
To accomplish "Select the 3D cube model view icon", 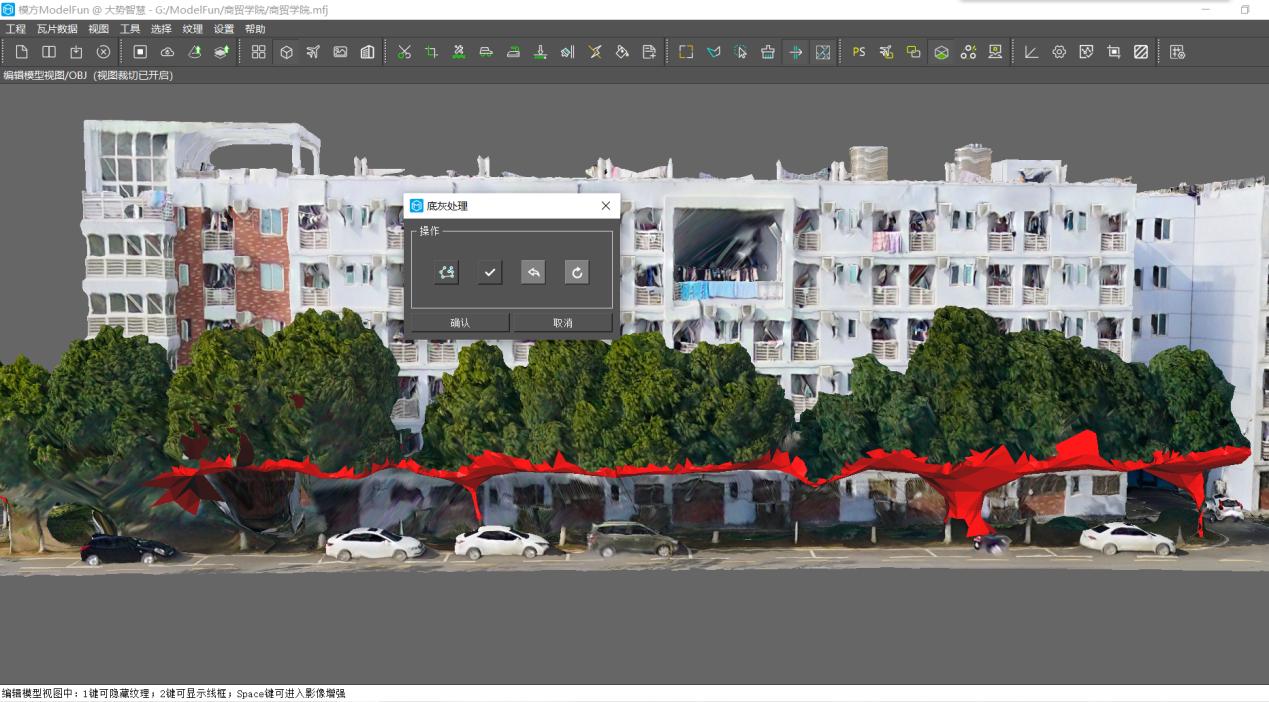I will pos(286,52).
